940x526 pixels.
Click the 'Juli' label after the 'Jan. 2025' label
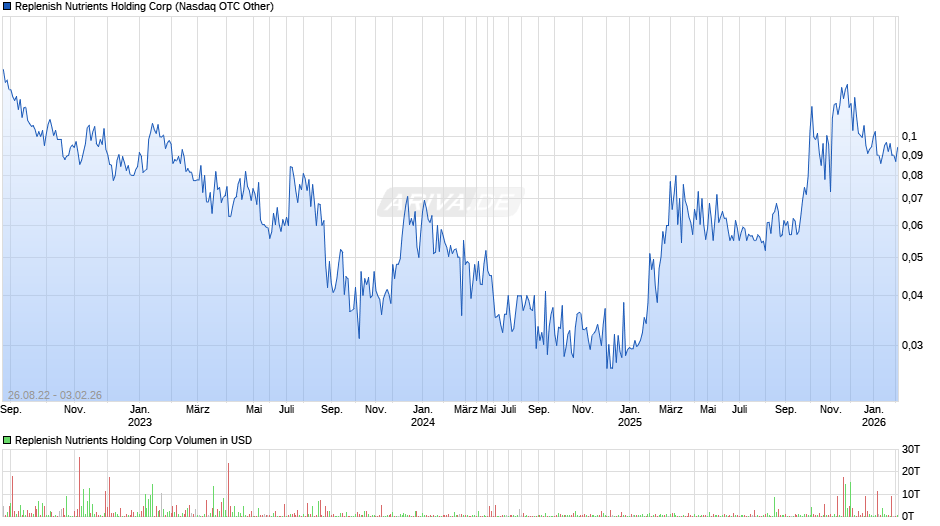coord(740,410)
